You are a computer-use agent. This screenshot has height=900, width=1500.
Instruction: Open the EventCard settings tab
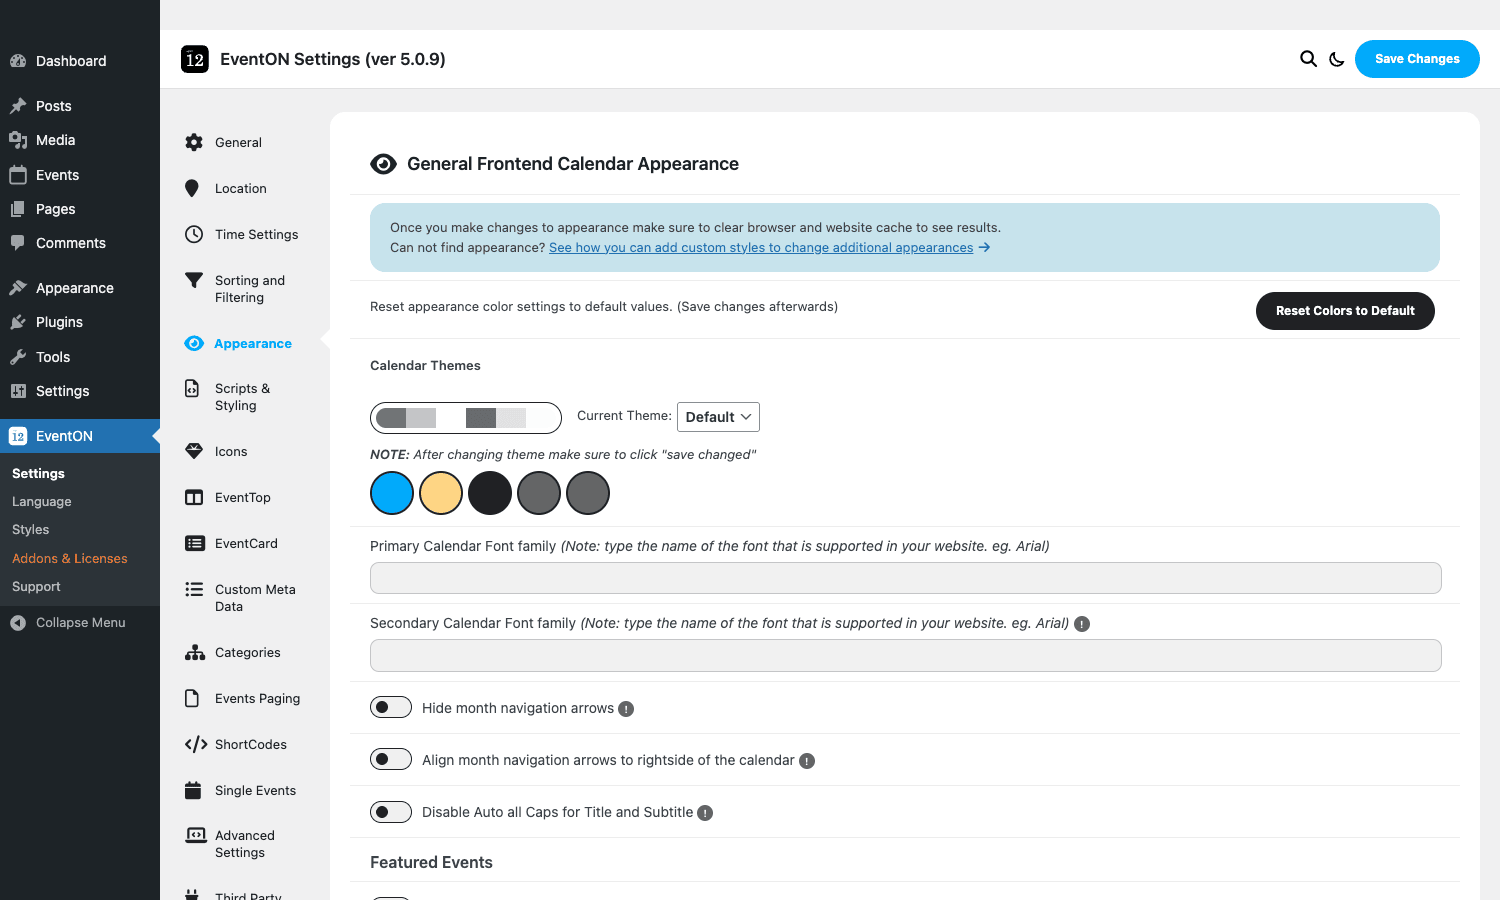(x=246, y=543)
